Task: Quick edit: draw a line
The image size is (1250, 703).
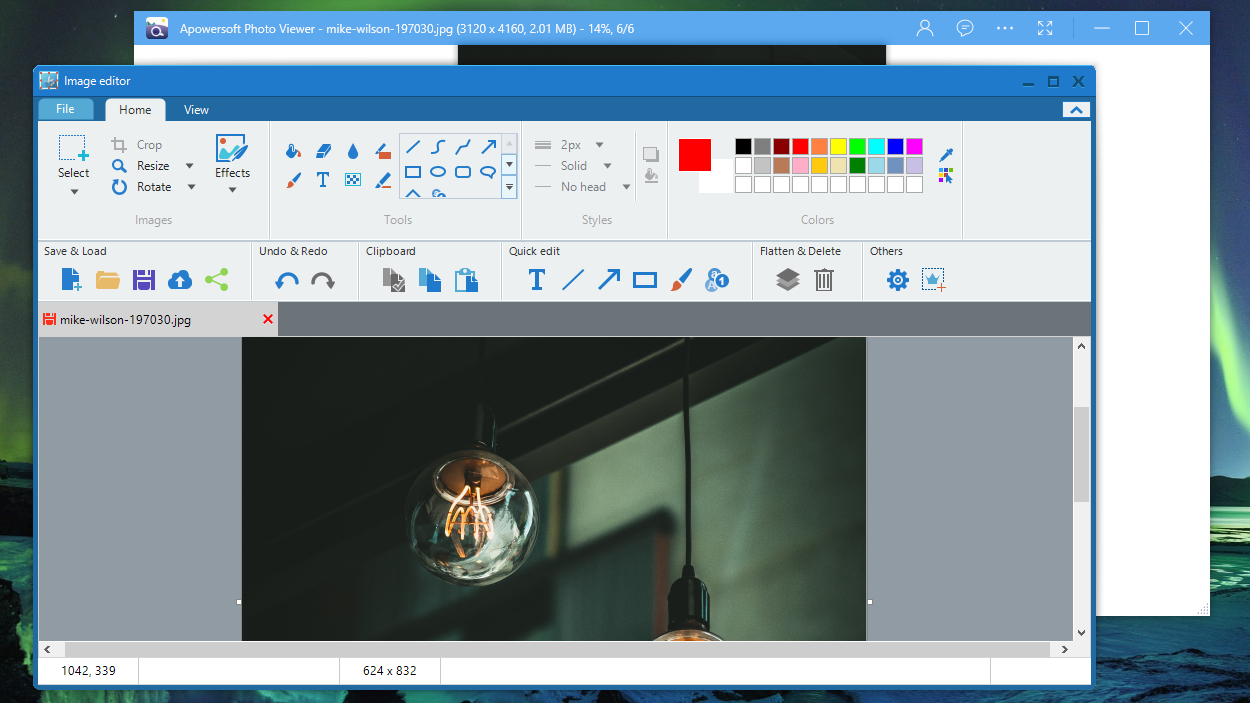Action: (x=573, y=280)
